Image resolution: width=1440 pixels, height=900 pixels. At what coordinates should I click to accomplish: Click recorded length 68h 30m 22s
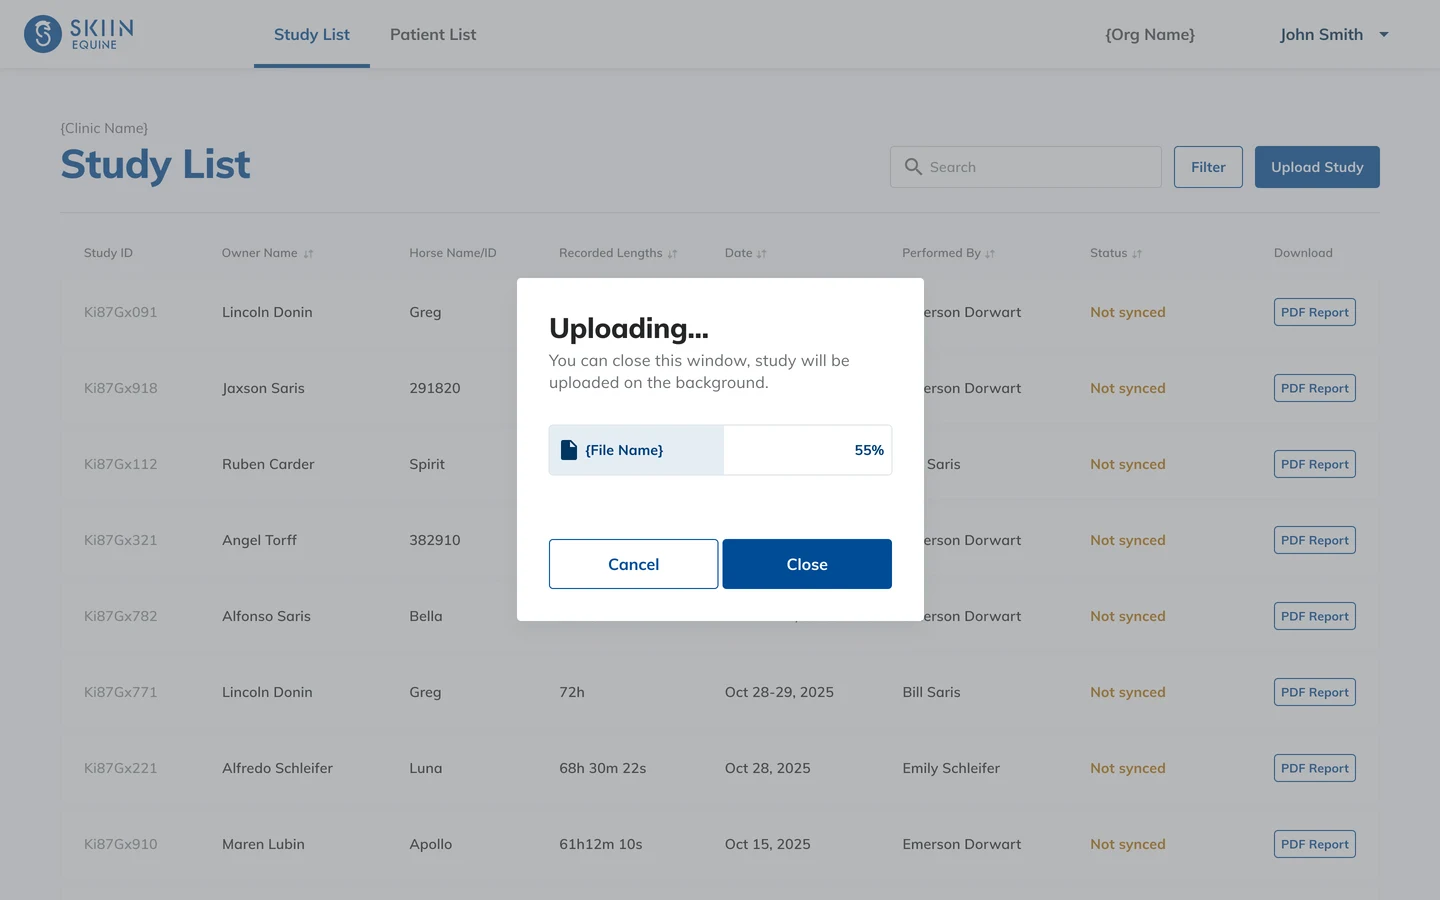point(602,768)
